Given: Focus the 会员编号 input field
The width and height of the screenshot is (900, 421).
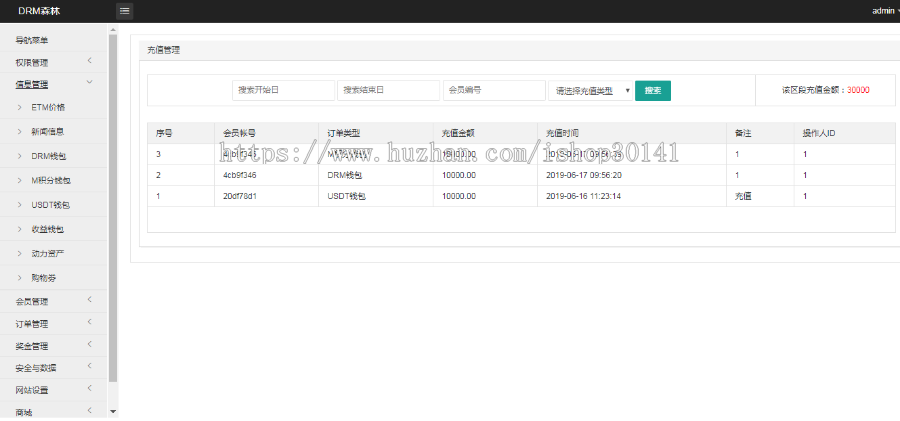Looking at the screenshot, I should (494, 90).
